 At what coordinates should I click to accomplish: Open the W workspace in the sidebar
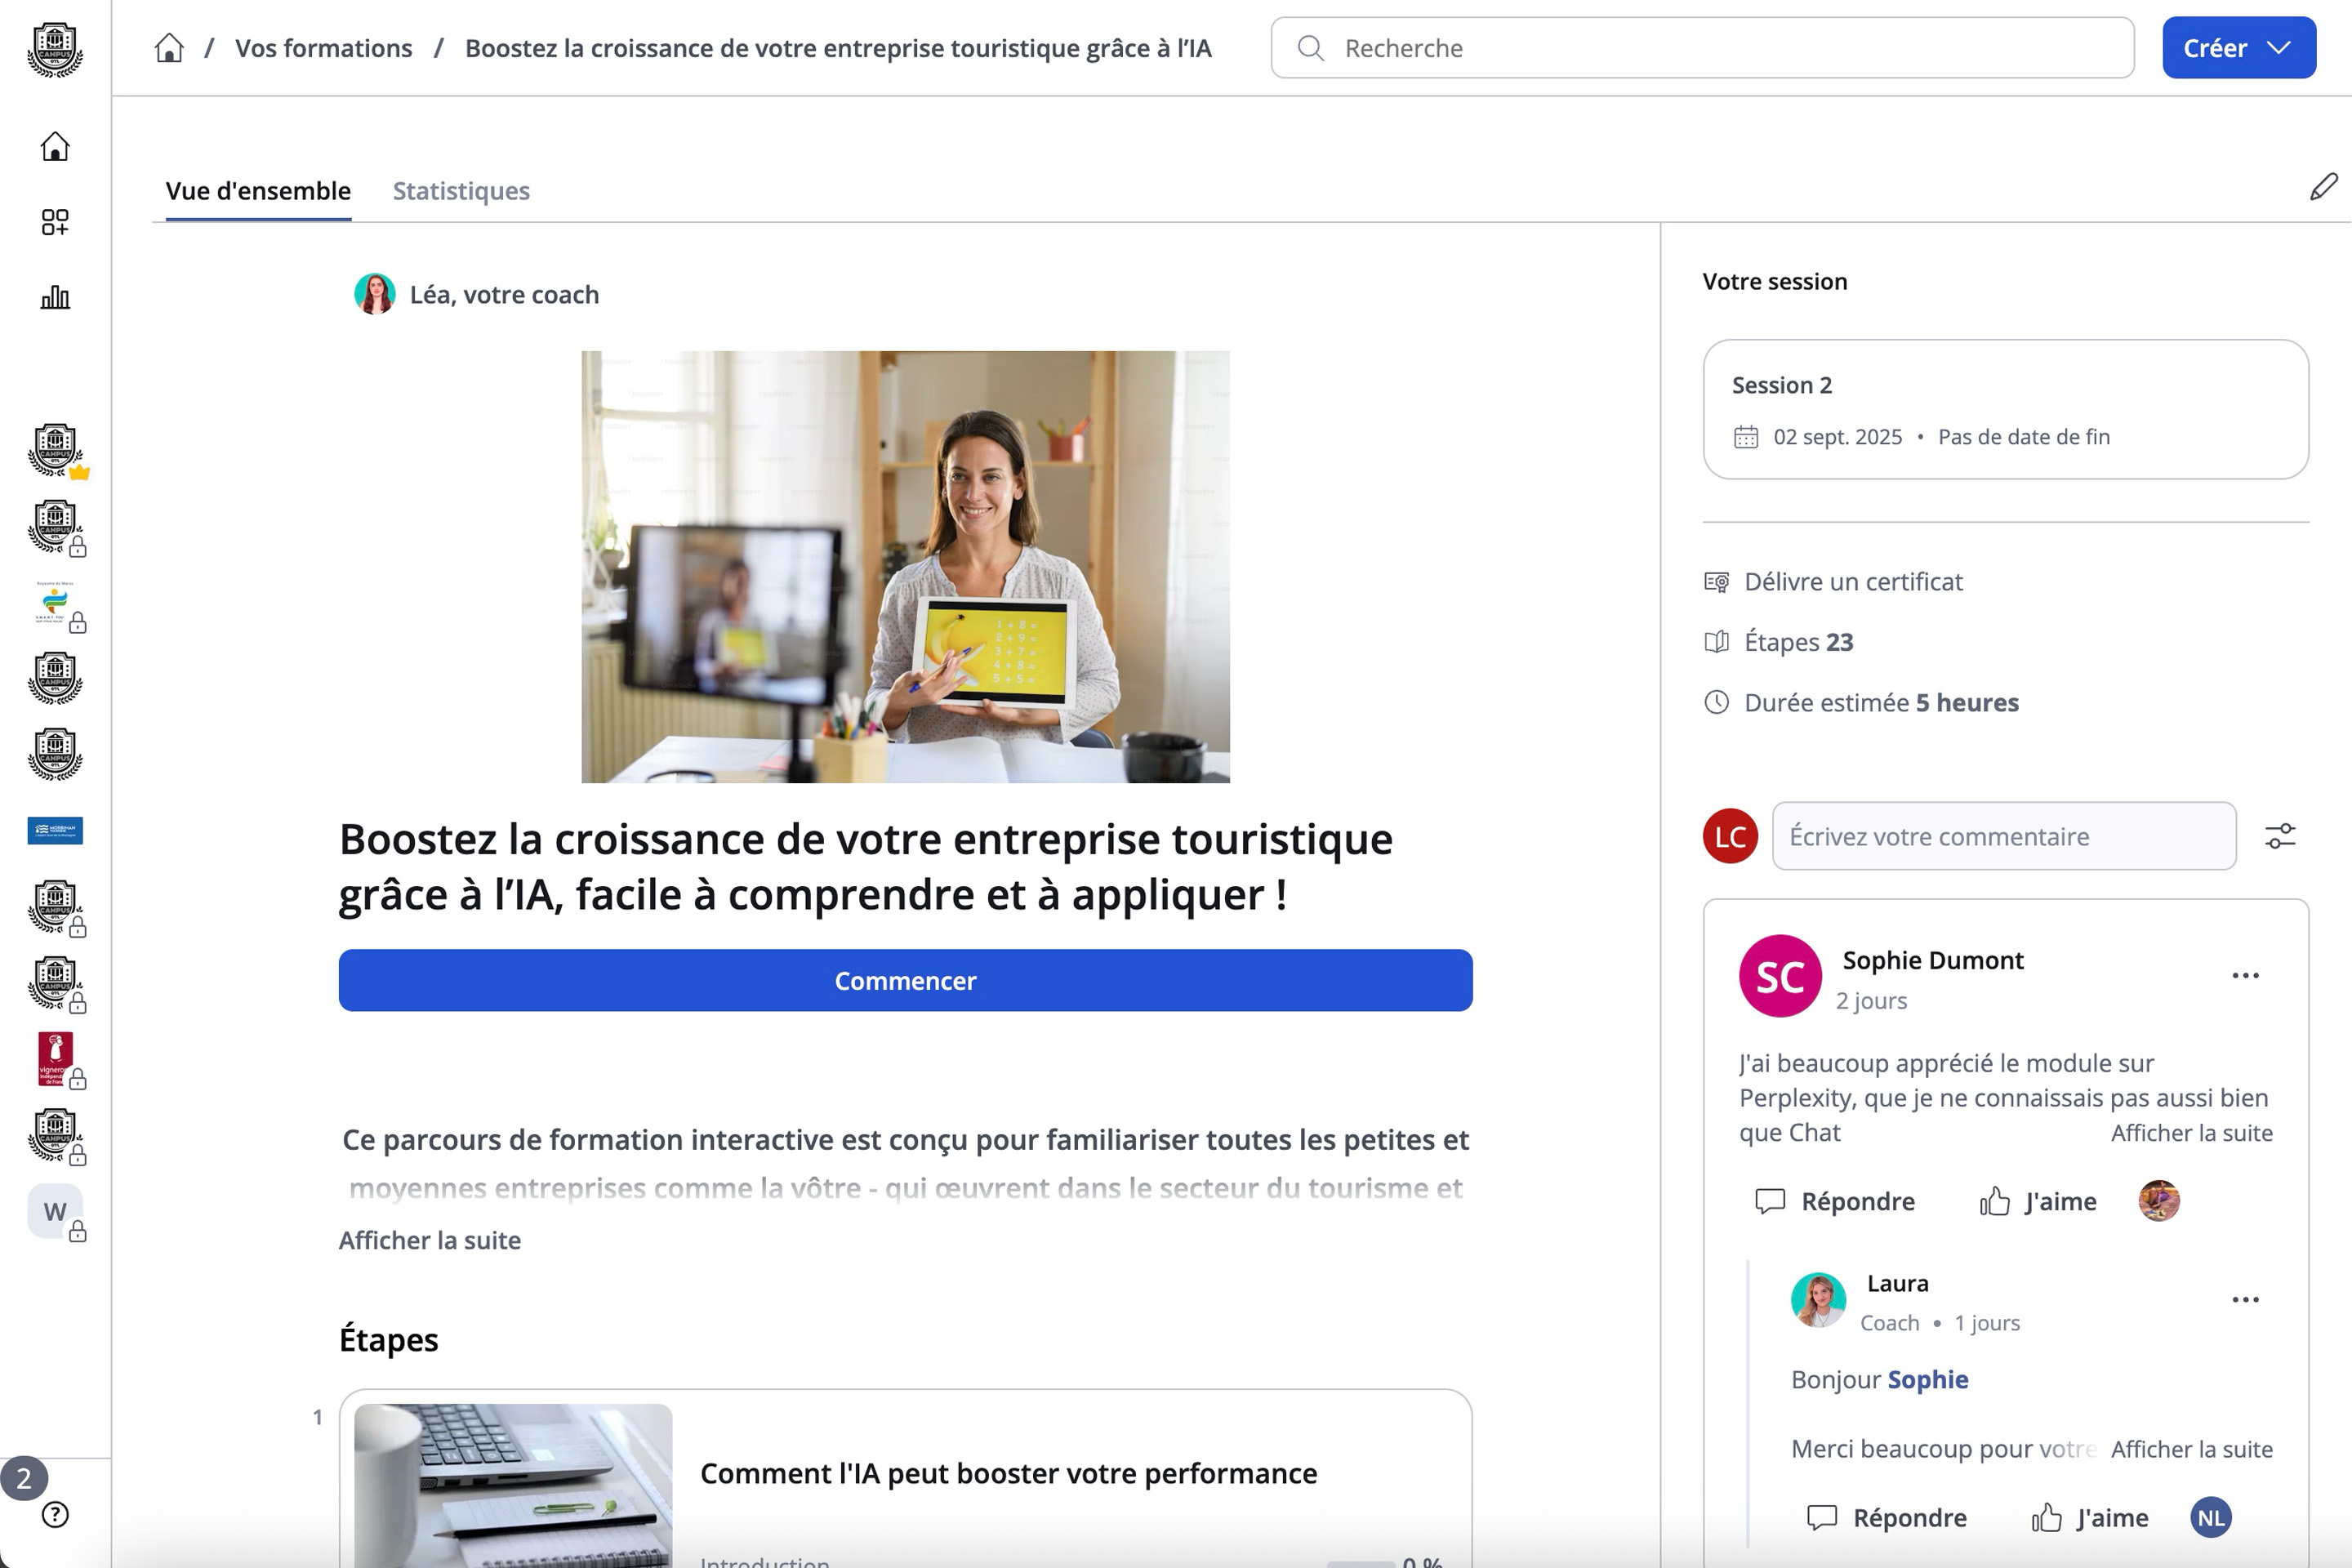(55, 1211)
